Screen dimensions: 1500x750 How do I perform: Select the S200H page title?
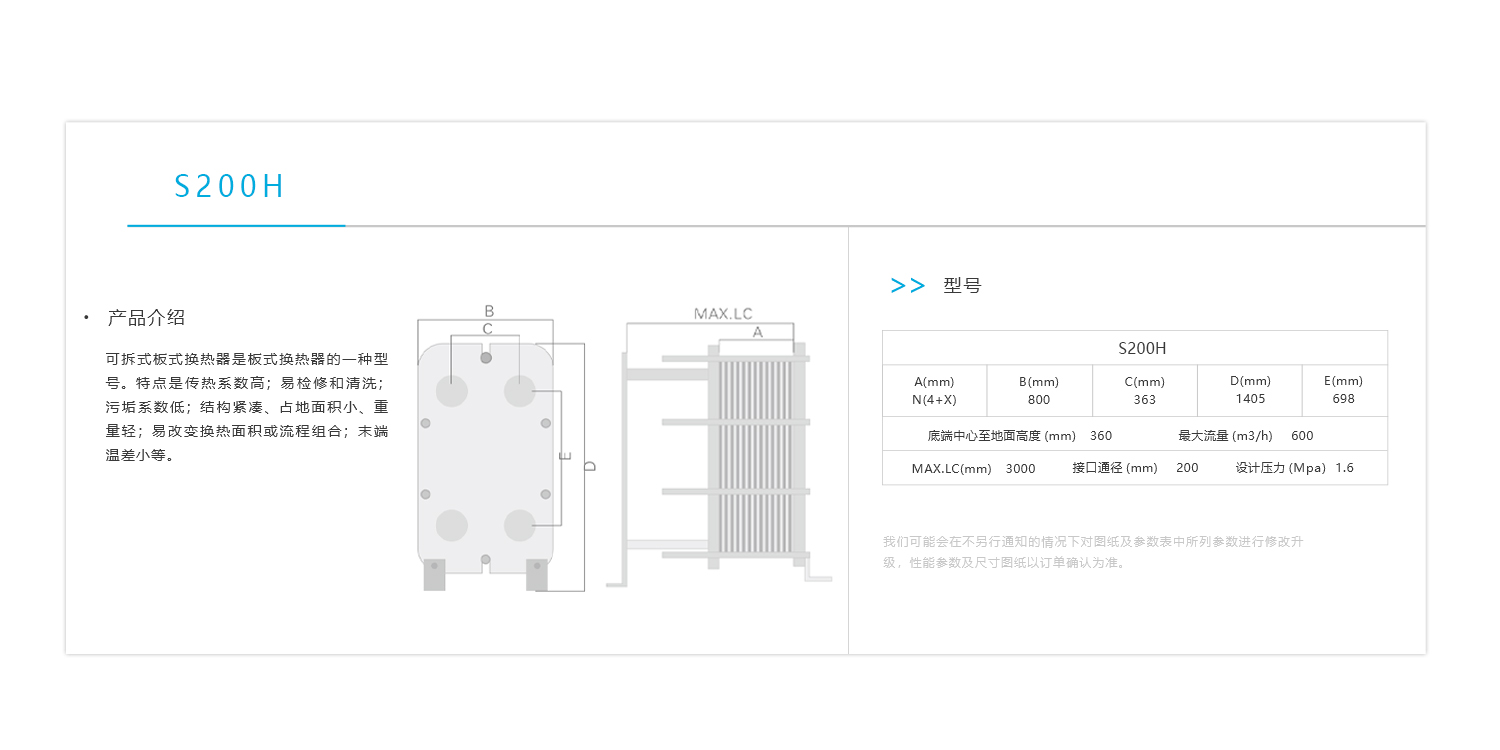(230, 187)
